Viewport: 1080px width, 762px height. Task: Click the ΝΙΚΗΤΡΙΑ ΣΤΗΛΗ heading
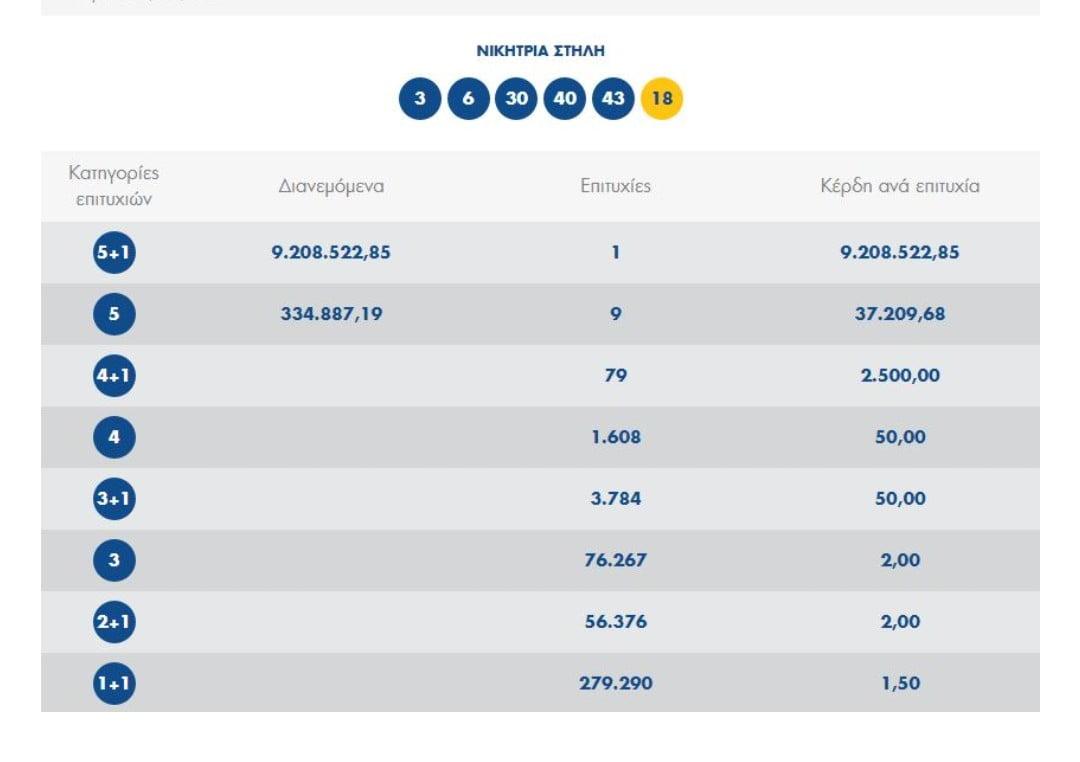tap(540, 51)
